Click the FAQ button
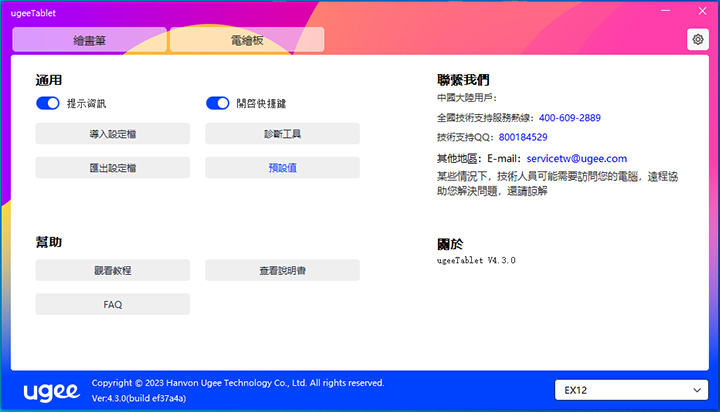Image resolution: width=720 pixels, height=412 pixels. coord(112,304)
